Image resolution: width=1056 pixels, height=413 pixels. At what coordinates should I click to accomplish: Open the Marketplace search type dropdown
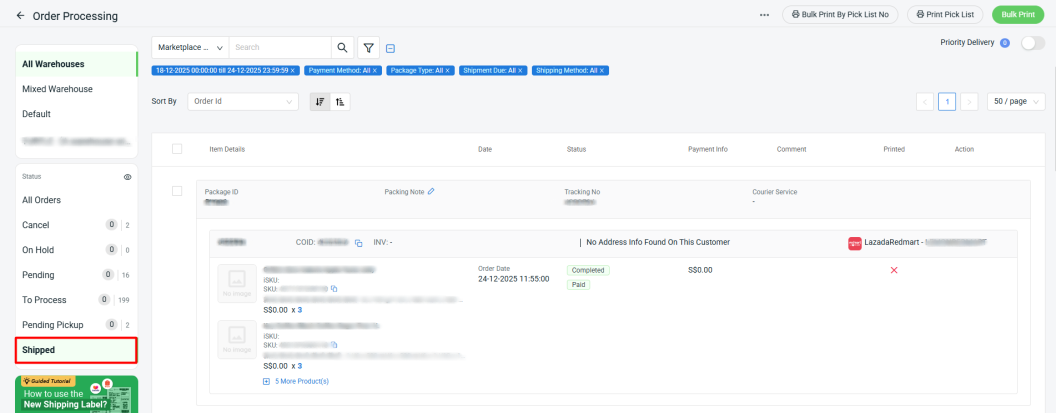(x=190, y=47)
